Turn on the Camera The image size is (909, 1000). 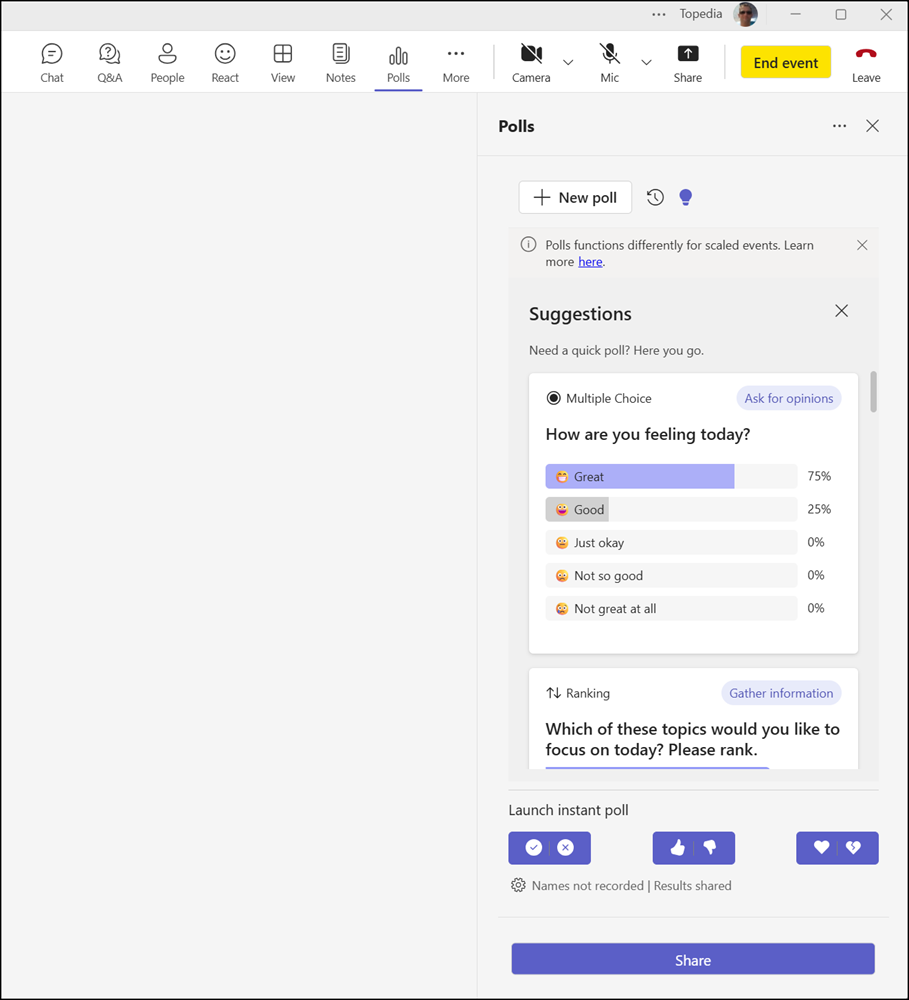531,61
